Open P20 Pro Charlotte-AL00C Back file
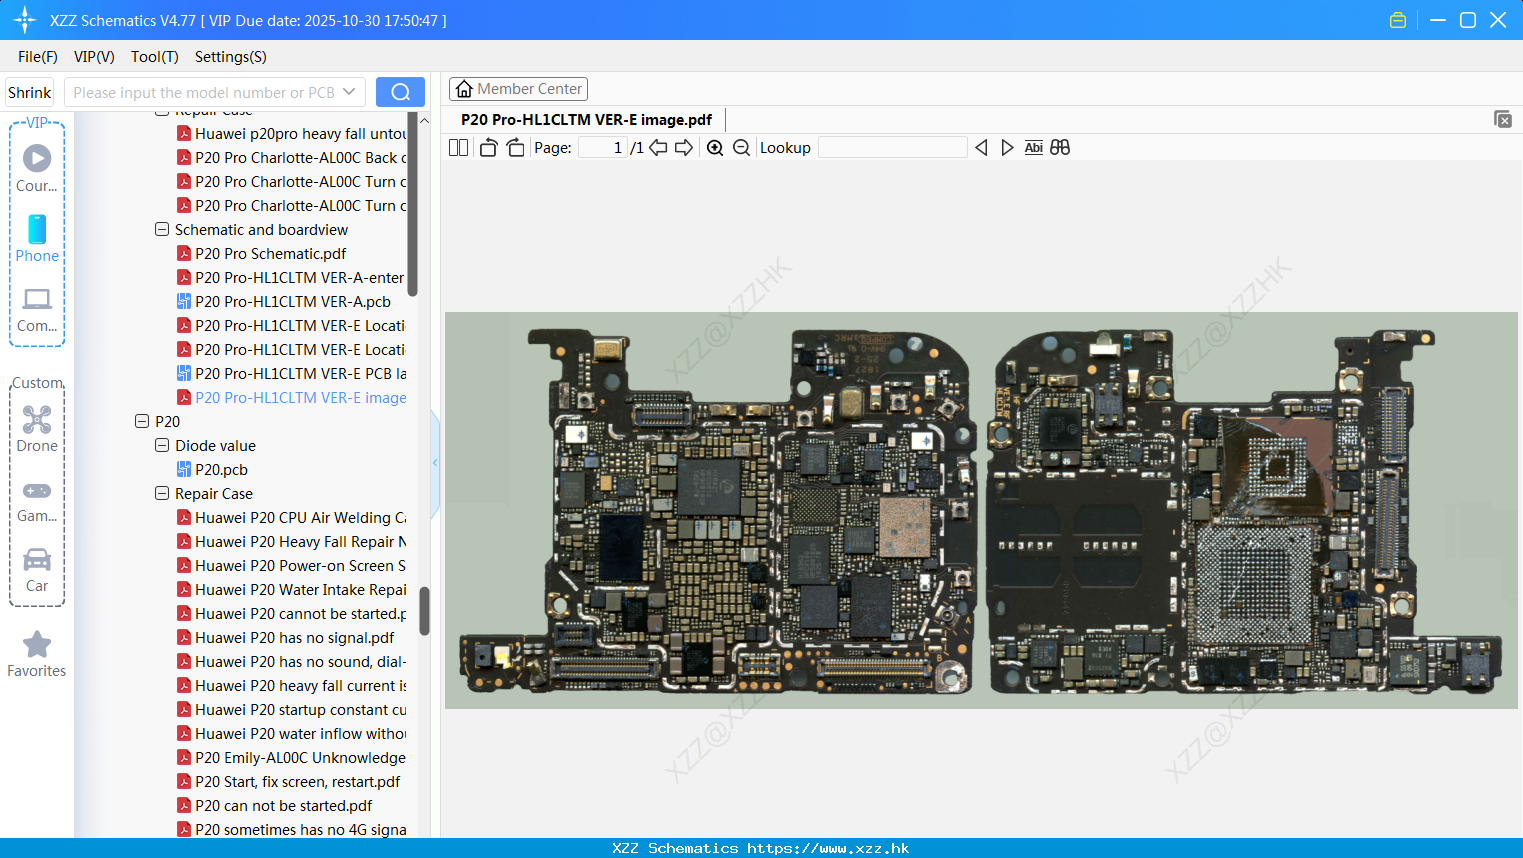This screenshot has width=1523, height=858. (291, 157)
